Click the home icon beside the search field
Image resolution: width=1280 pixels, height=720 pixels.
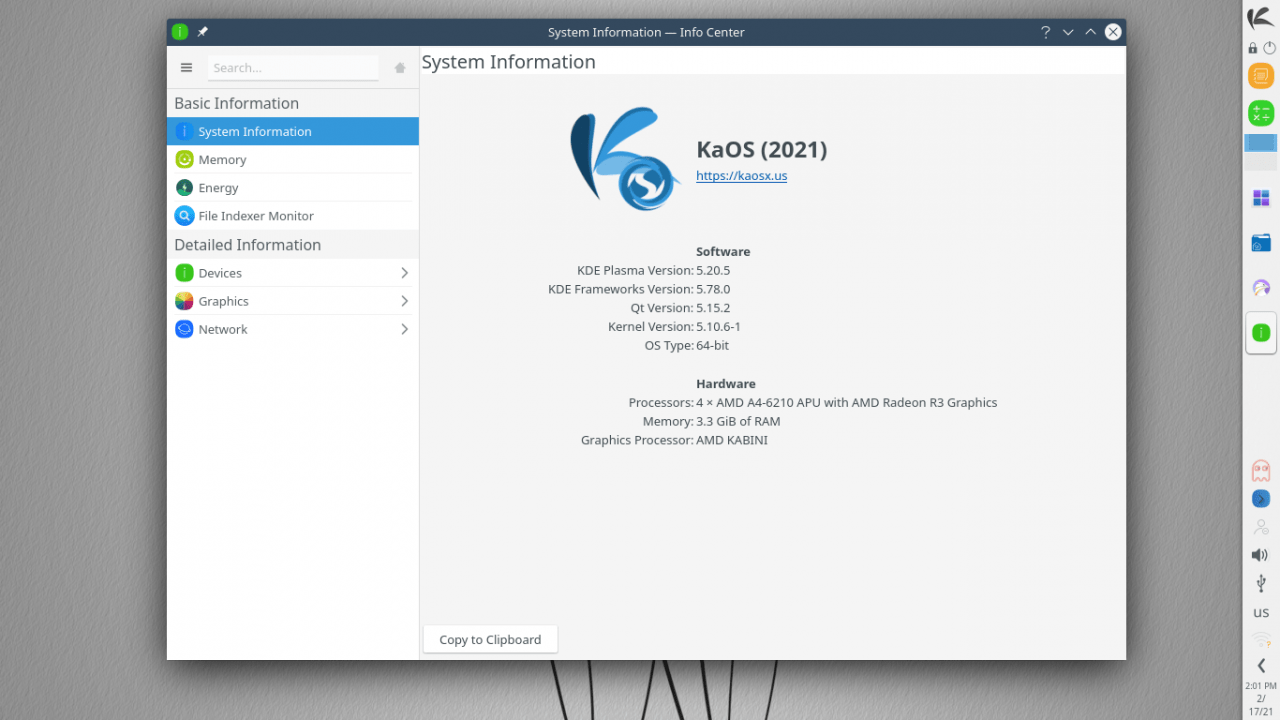click(400, 68)
